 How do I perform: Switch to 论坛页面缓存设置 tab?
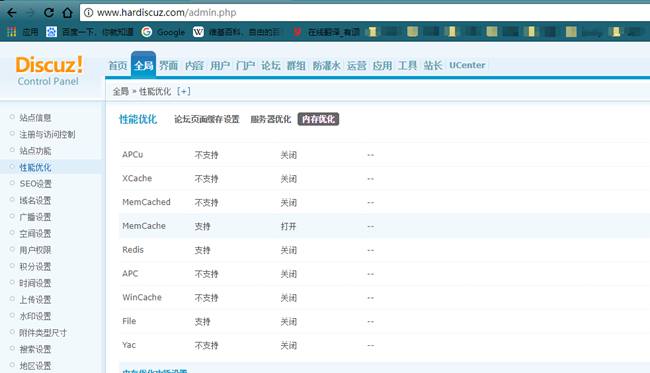pos(206,119)
